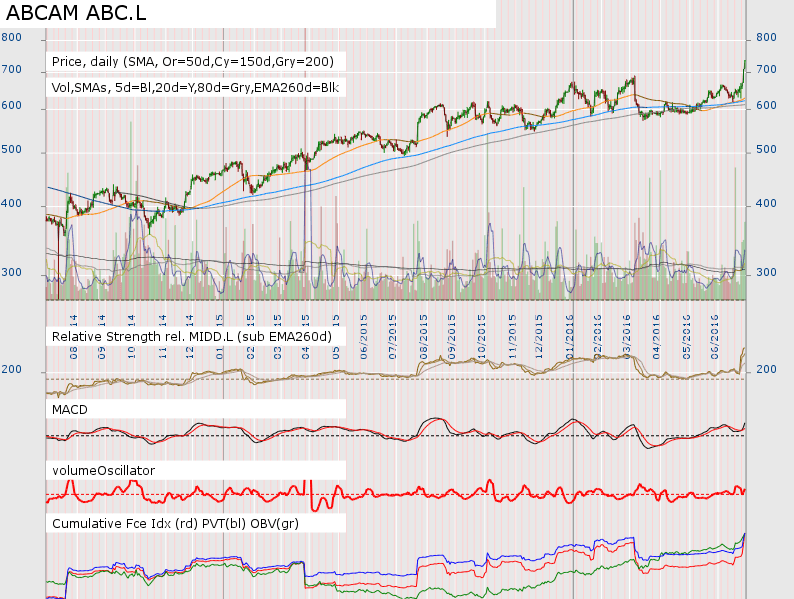Select the 05/2016 date label

687,337
